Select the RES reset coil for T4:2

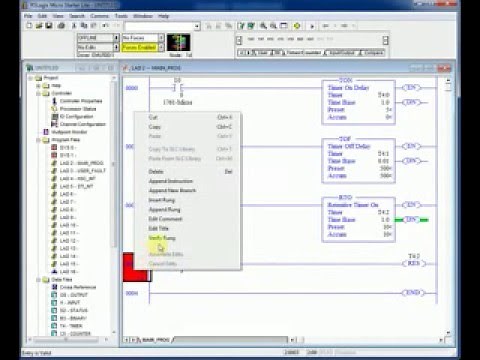(414, 263)
